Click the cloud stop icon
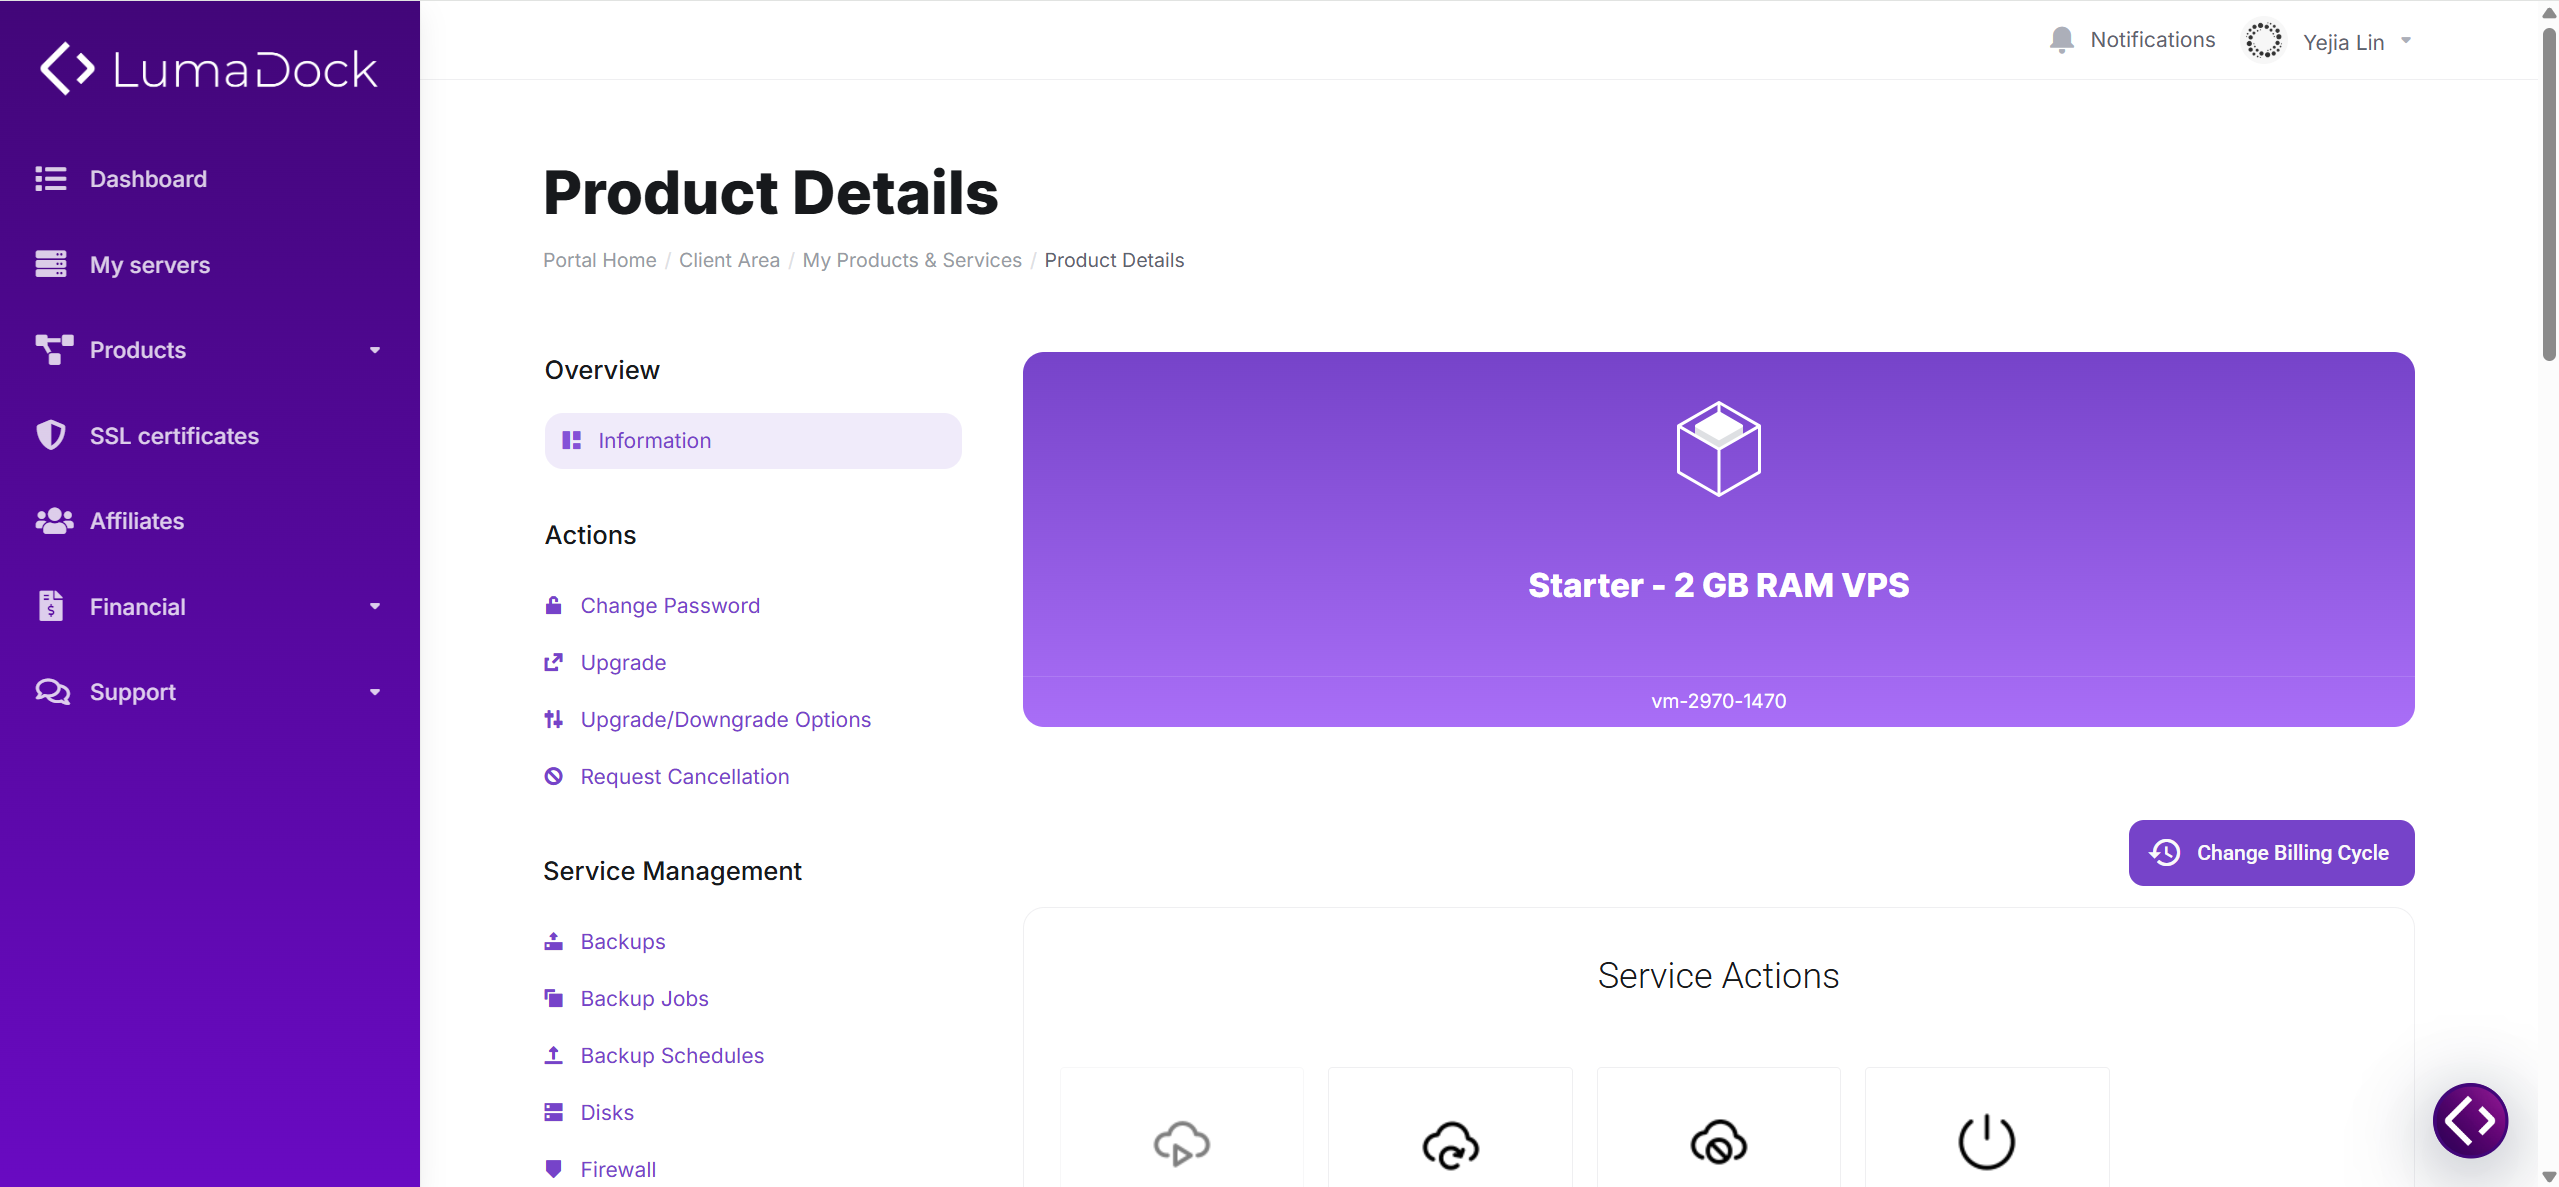 point(1718,1144)
